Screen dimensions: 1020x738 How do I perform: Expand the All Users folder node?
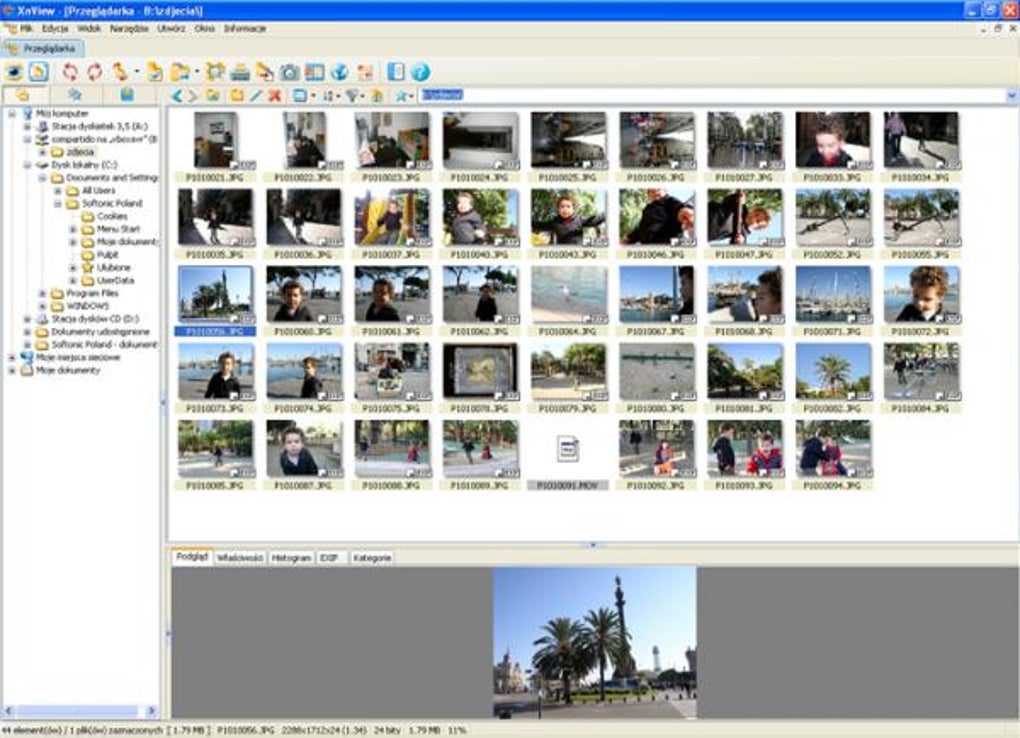pyautogui.click(x=58, y=191)
